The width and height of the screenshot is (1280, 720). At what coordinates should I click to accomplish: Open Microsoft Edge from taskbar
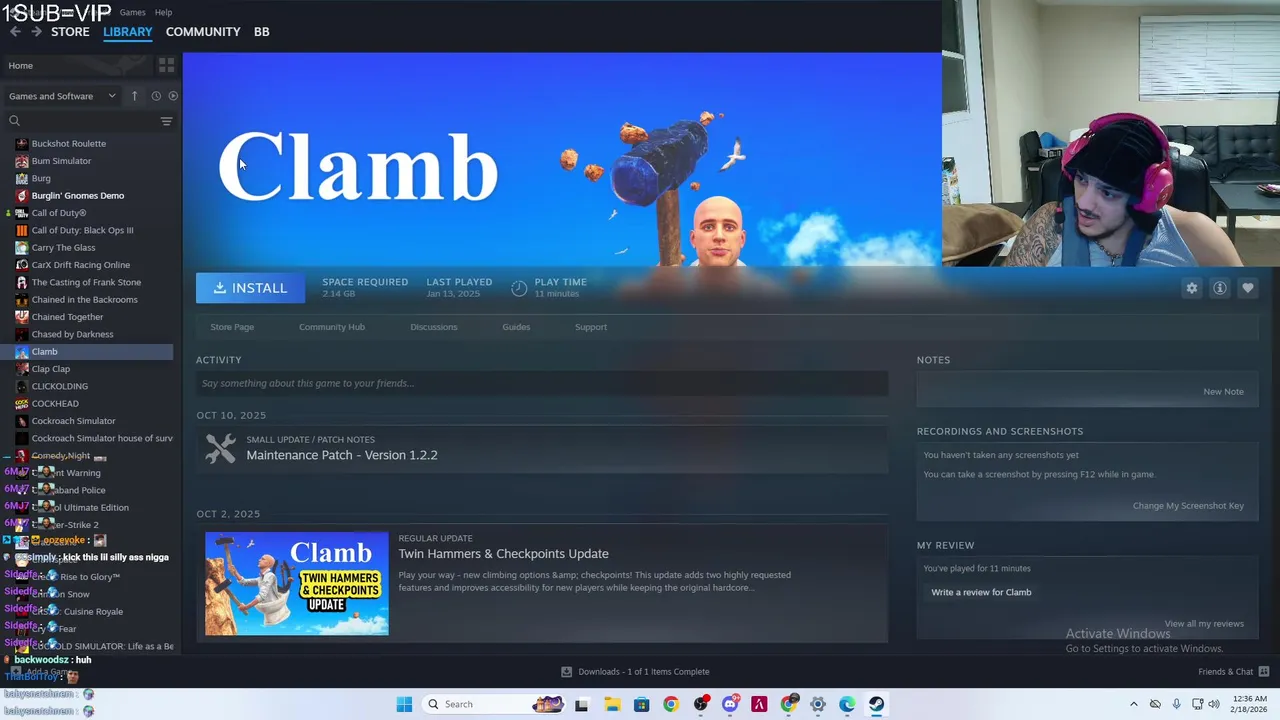(x=847, y=704)
